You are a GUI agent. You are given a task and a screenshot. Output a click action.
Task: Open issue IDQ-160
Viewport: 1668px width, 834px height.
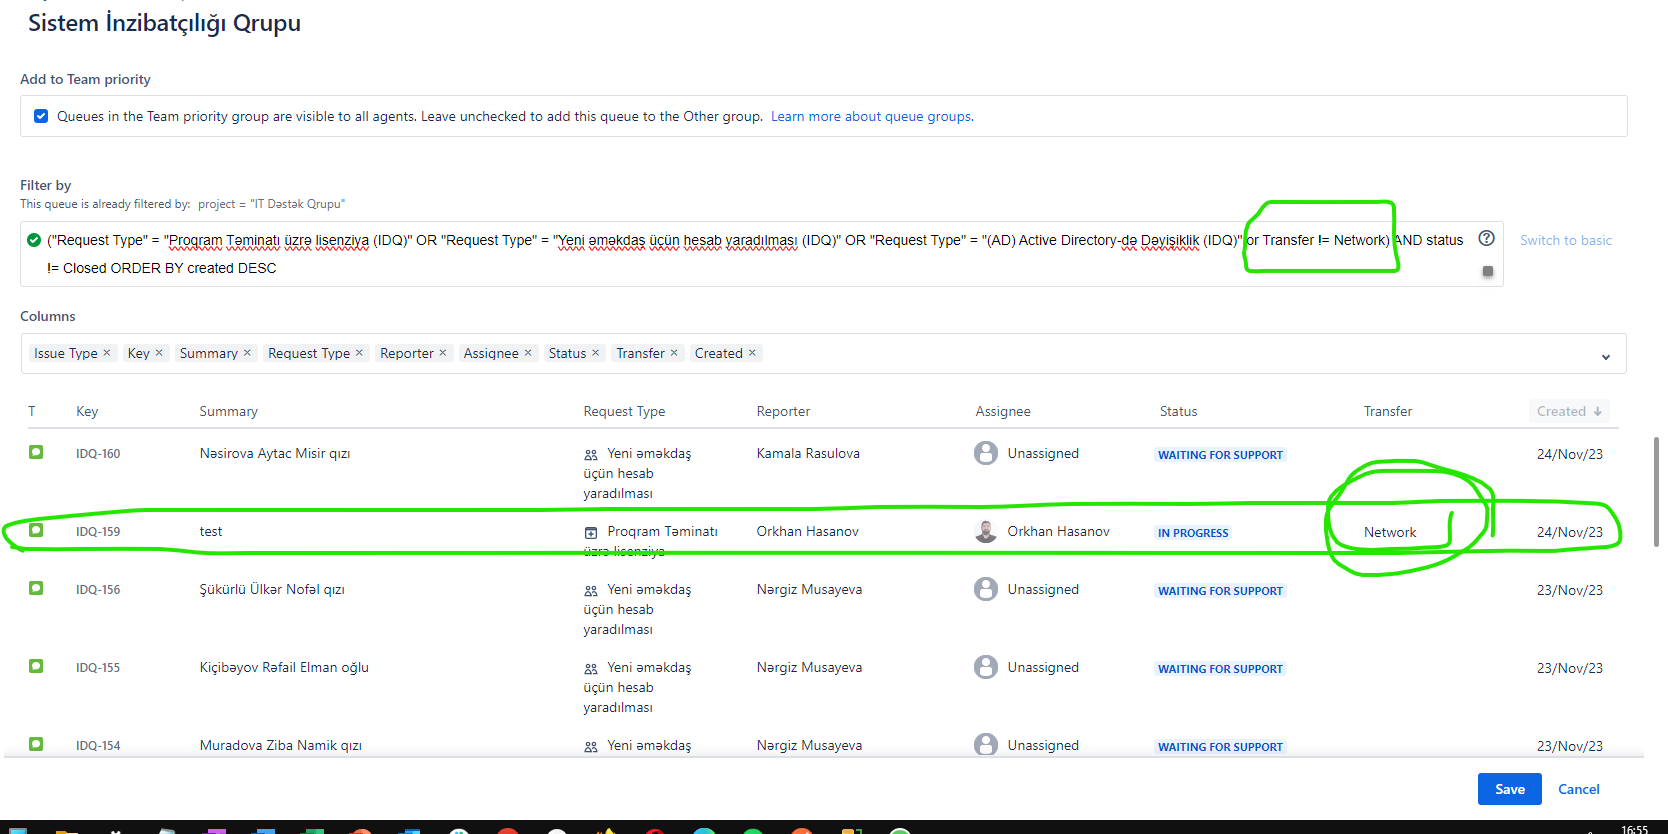point(98,454)
